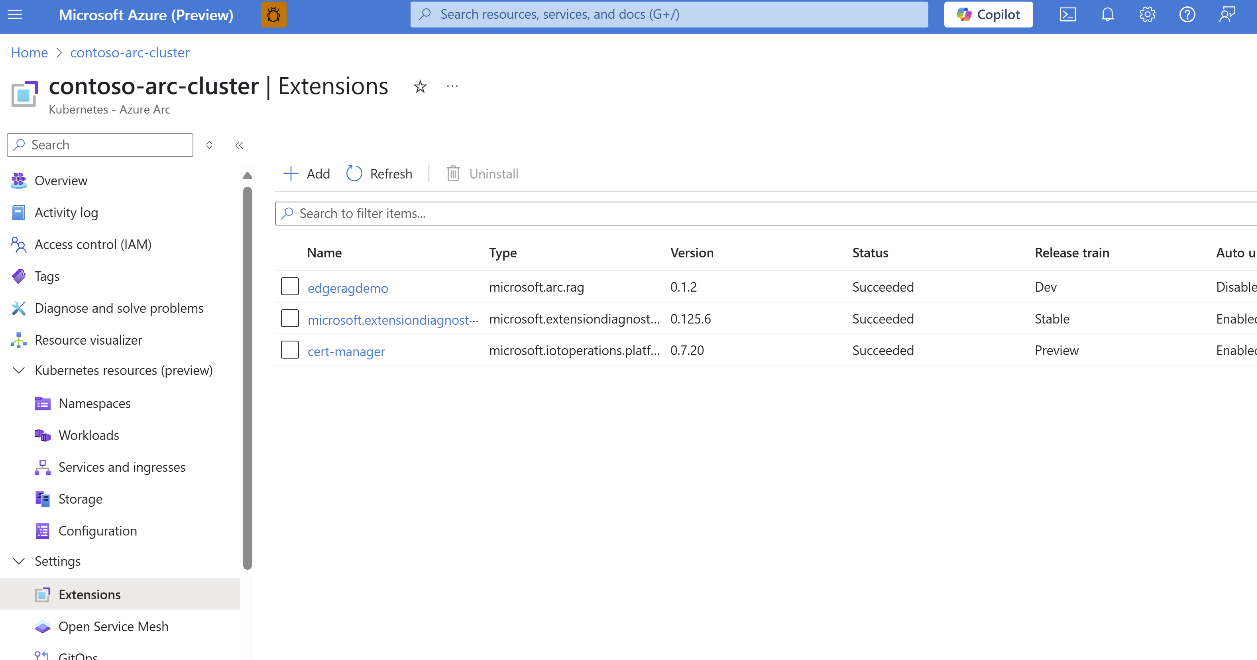1257x660 pixels.
Task: Open Open Service Mesh in sidebar
Action: point(113,627)
